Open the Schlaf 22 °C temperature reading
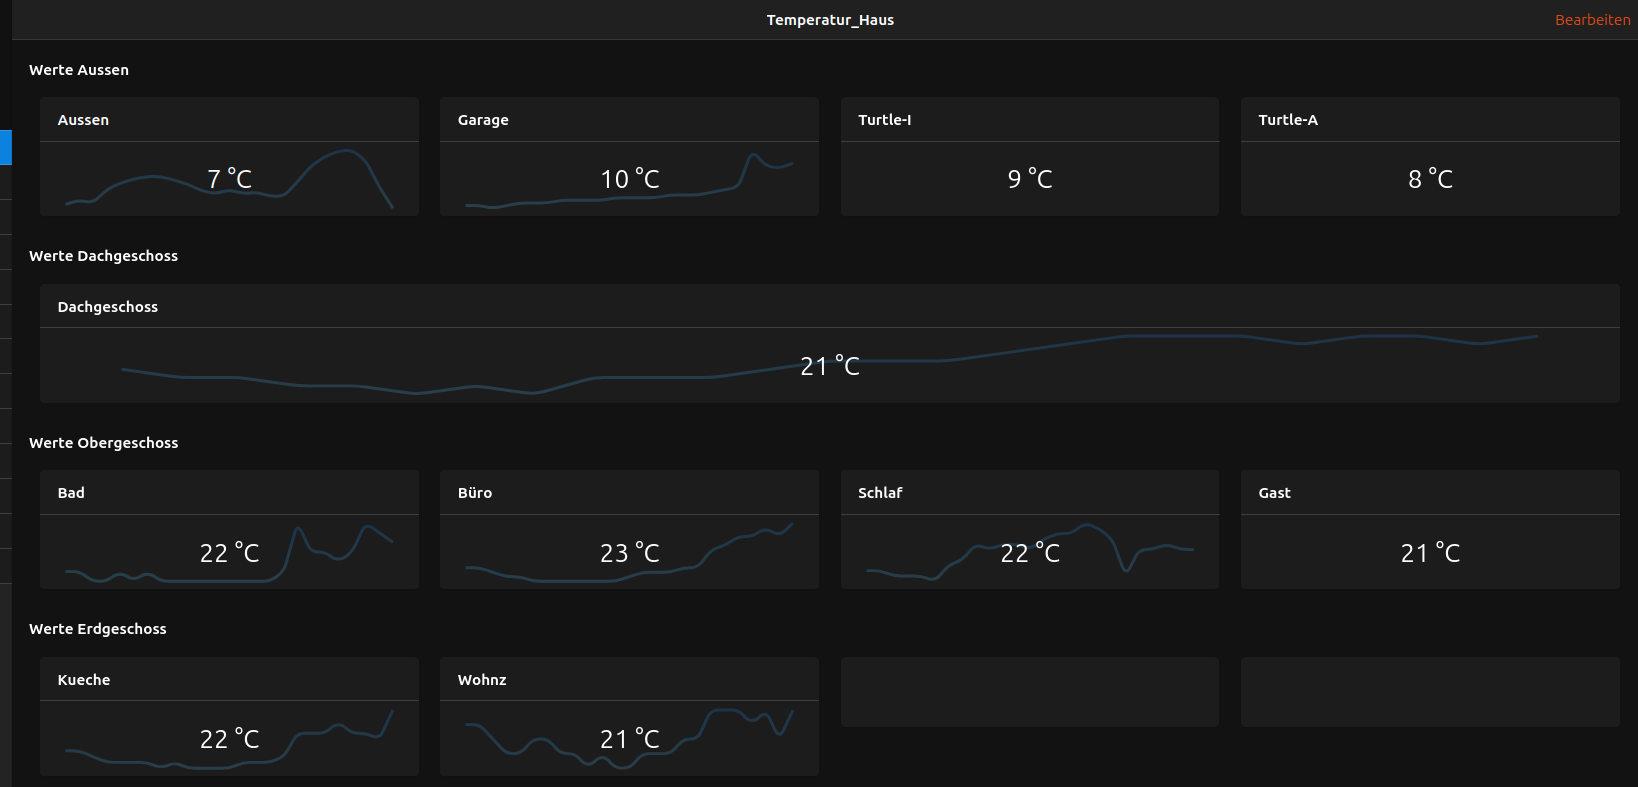1638x787 pixels. pos(1029,553)
